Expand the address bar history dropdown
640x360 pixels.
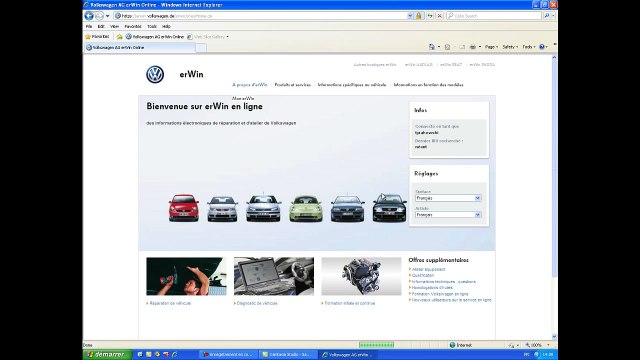click(410, 16)
